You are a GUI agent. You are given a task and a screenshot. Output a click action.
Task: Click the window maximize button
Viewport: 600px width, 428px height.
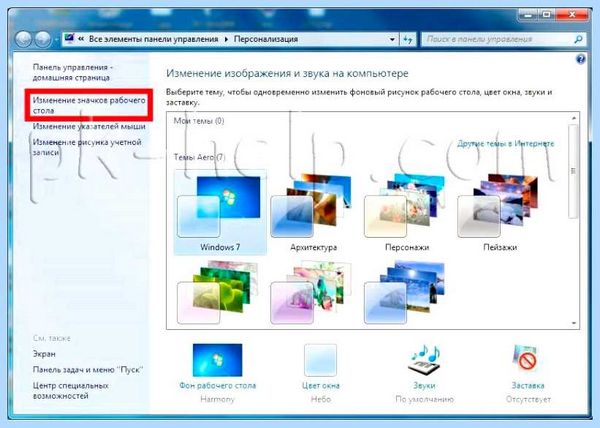[x=547, y=15]
